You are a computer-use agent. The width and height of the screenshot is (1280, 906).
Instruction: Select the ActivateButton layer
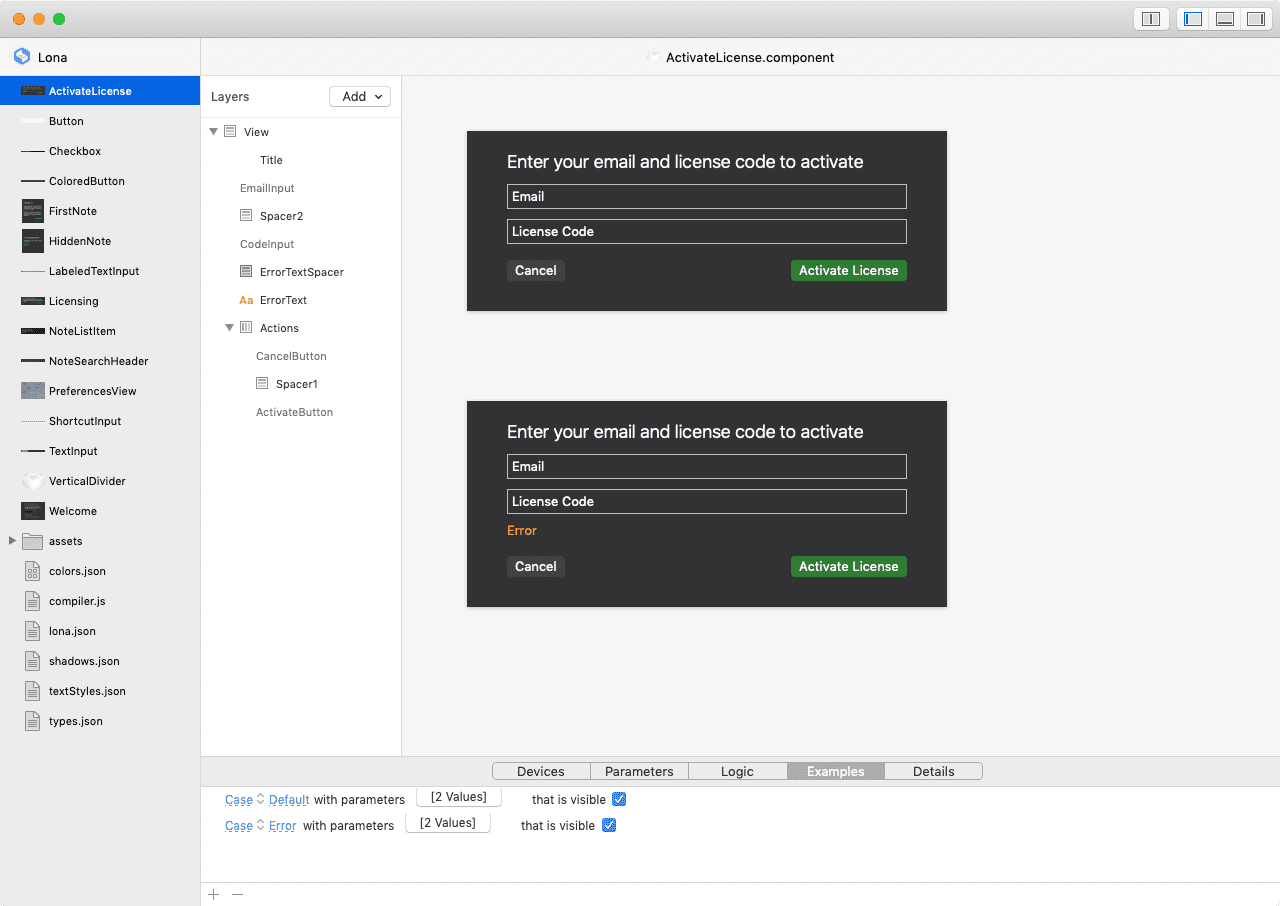pos(295,412)
